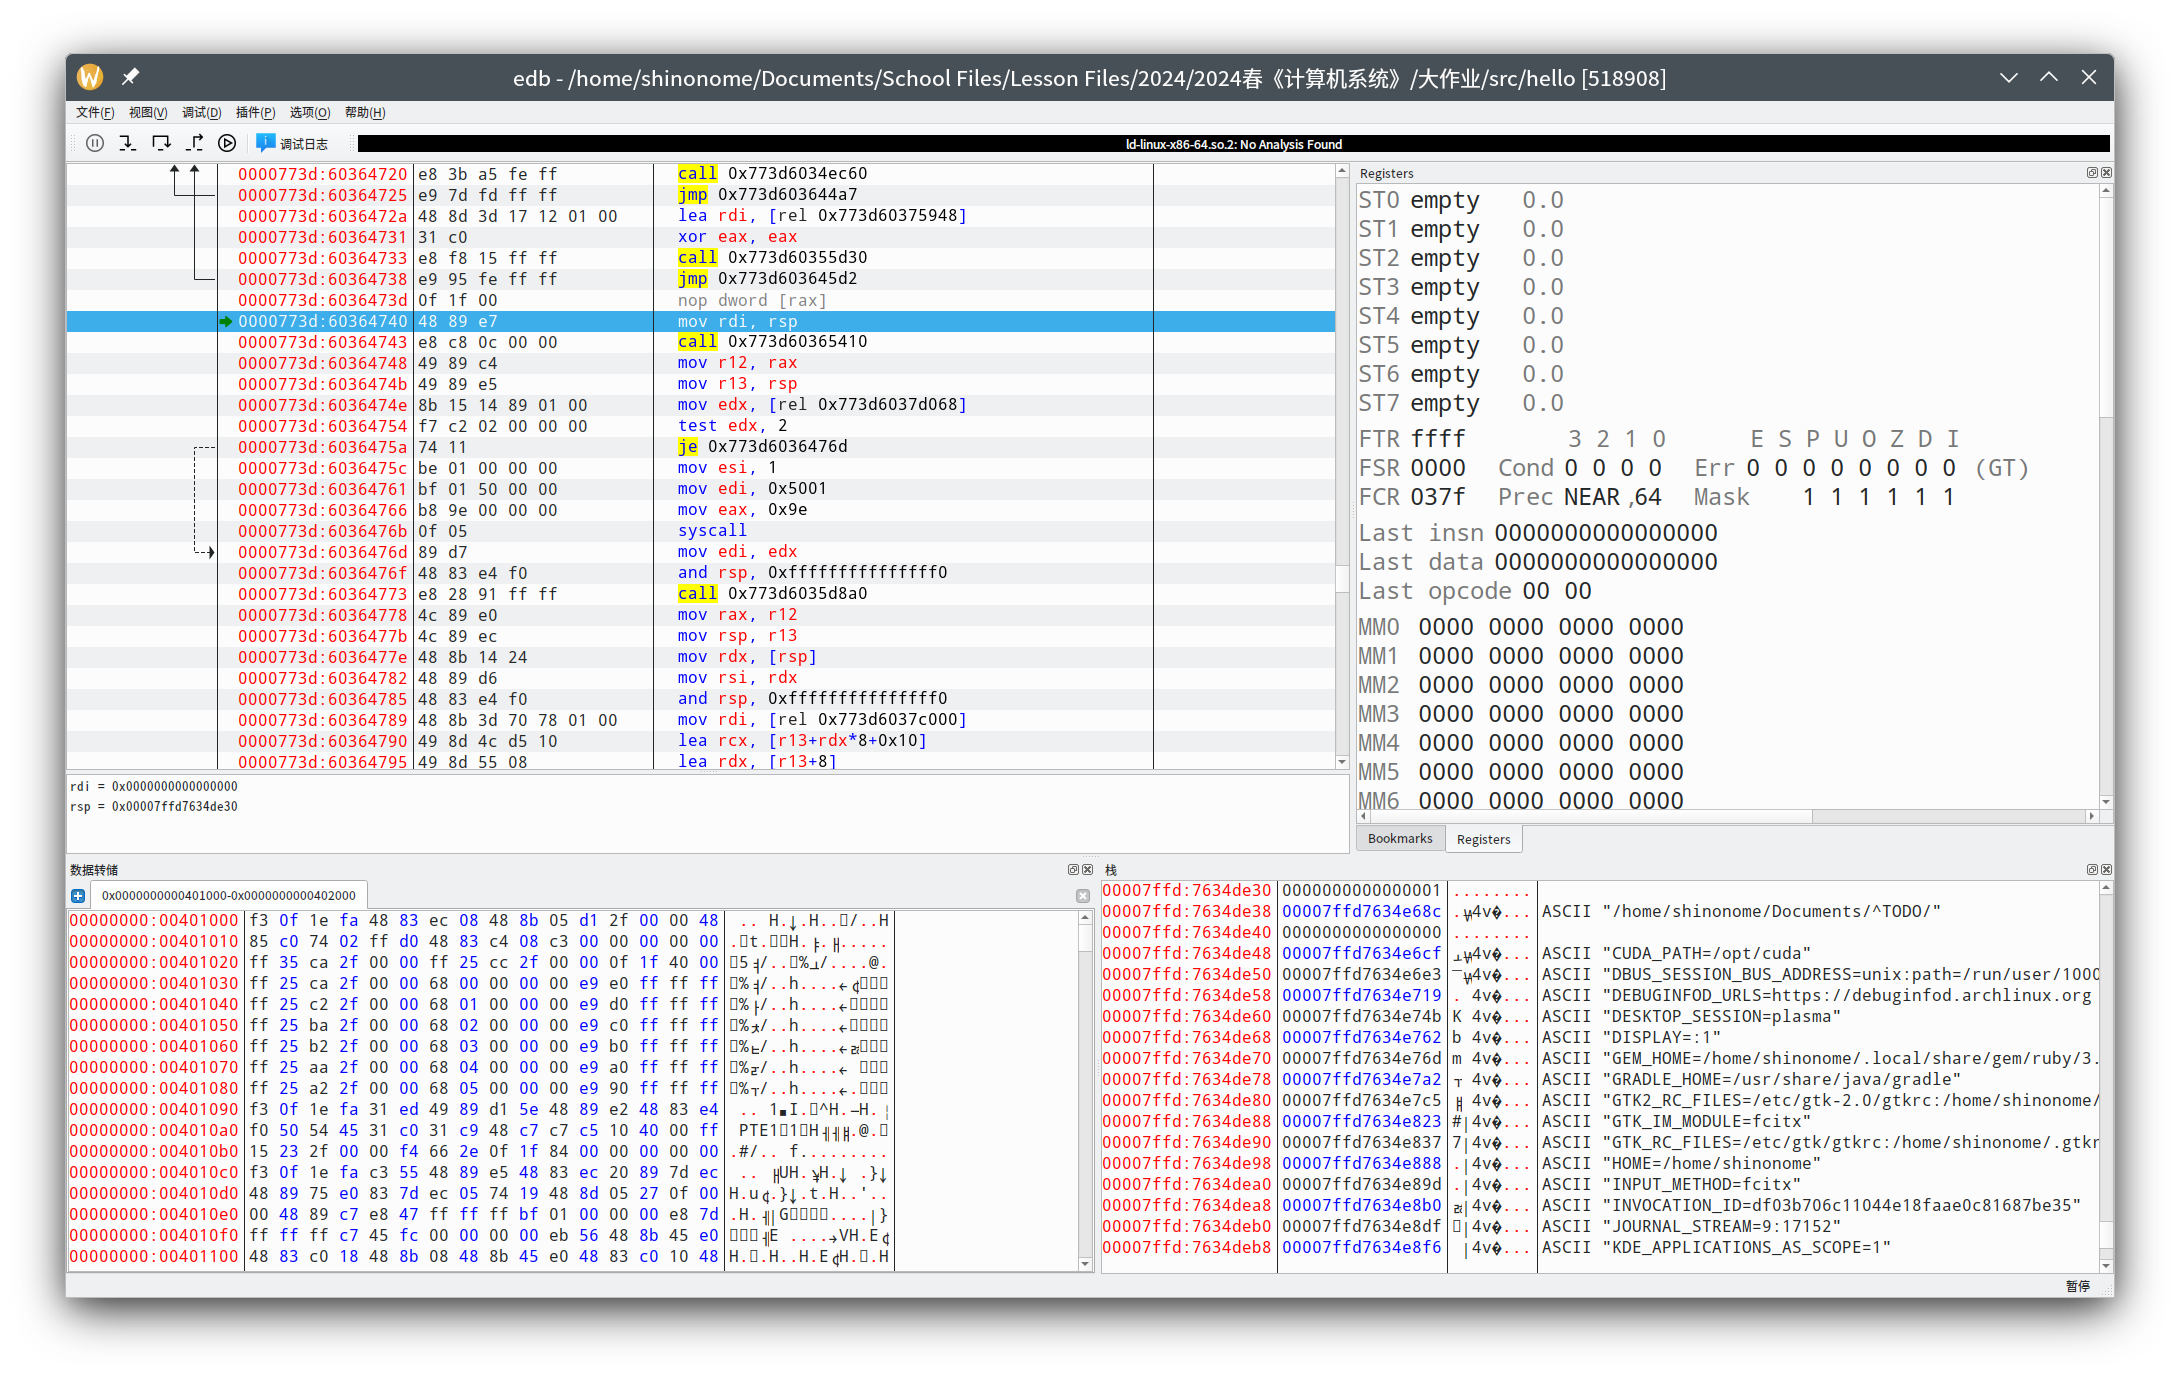Viewport: 2181px width, 1376px height.
Task: Click the Step Into toolbar icon
Action: point(127,143)
